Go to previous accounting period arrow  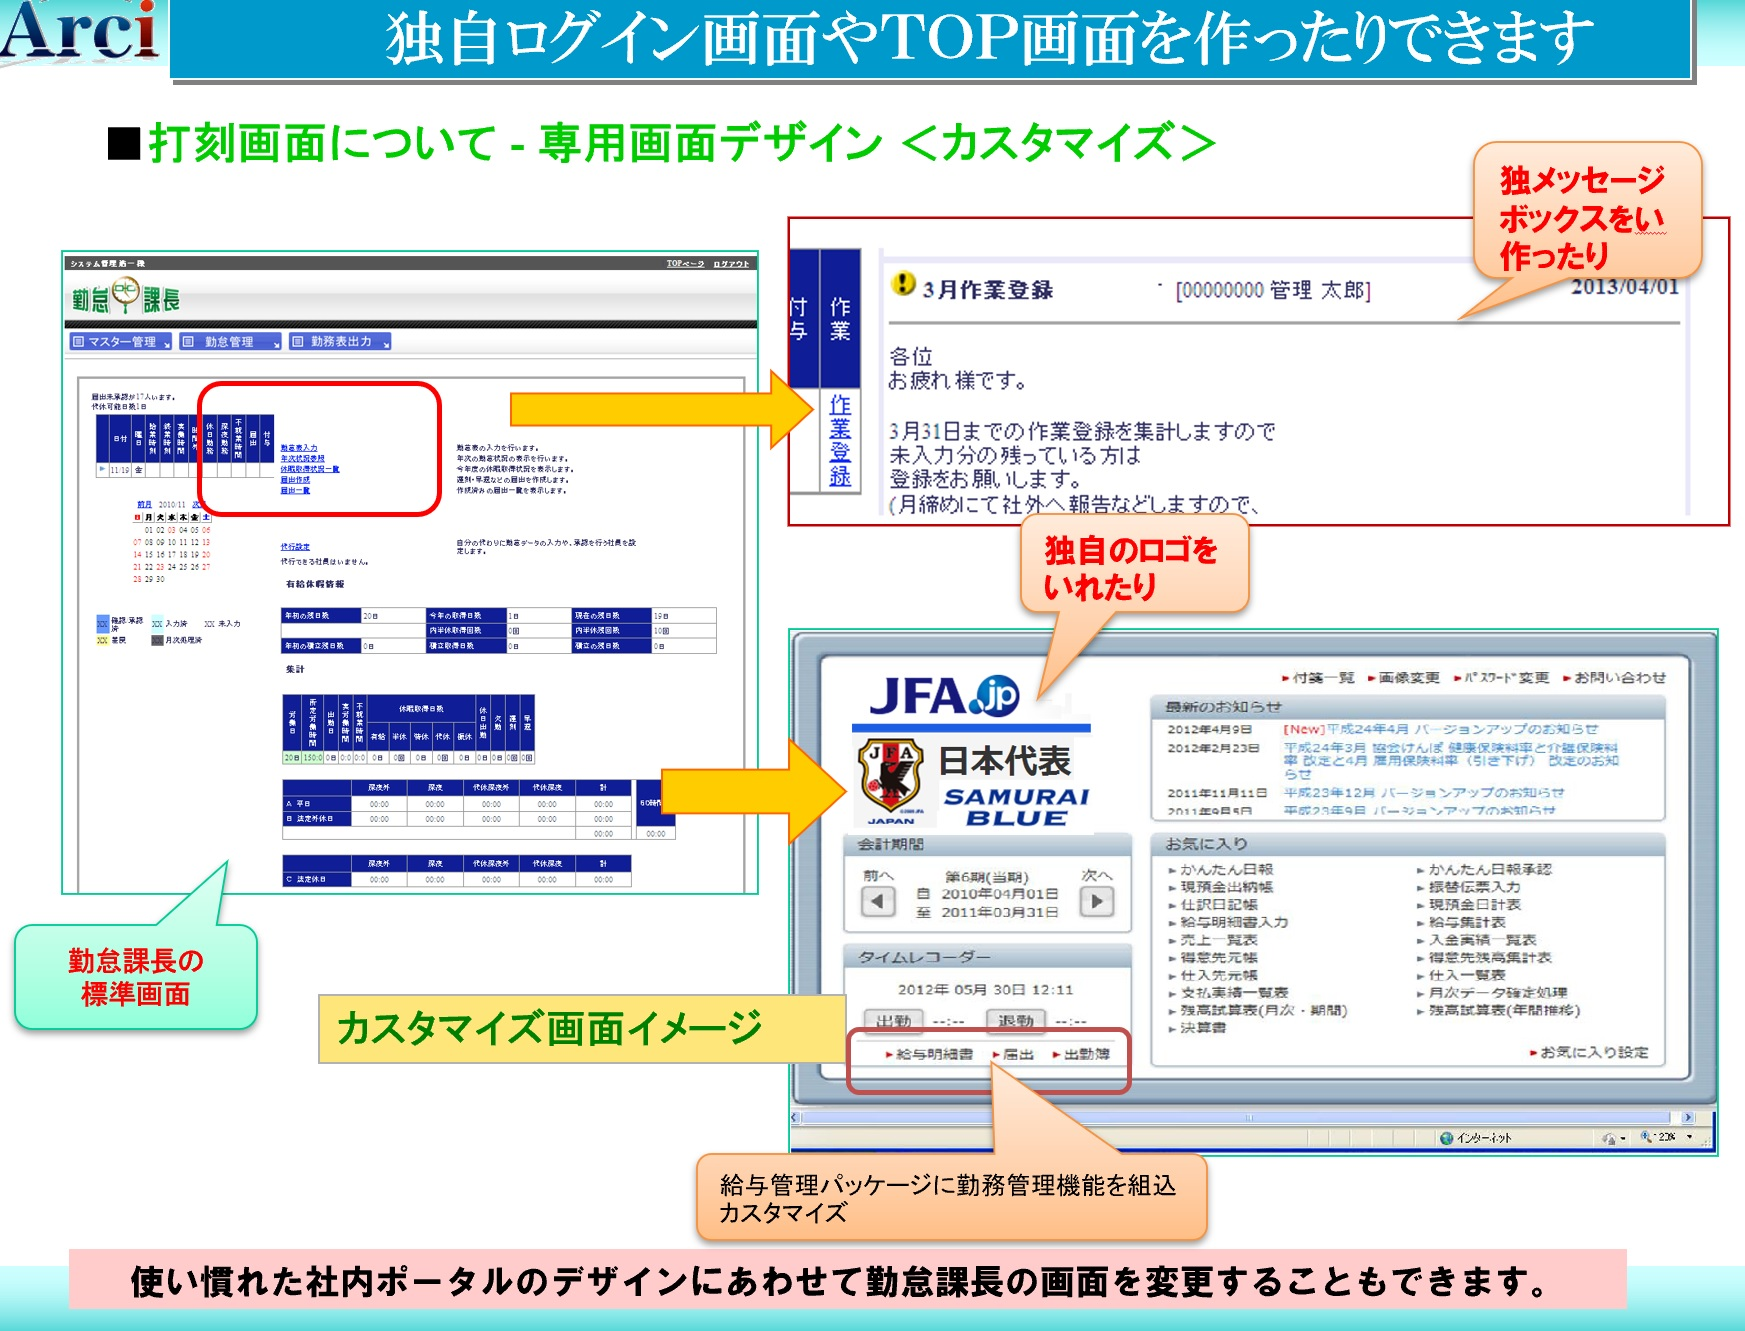pyautogui.click(x=877, y=901)
